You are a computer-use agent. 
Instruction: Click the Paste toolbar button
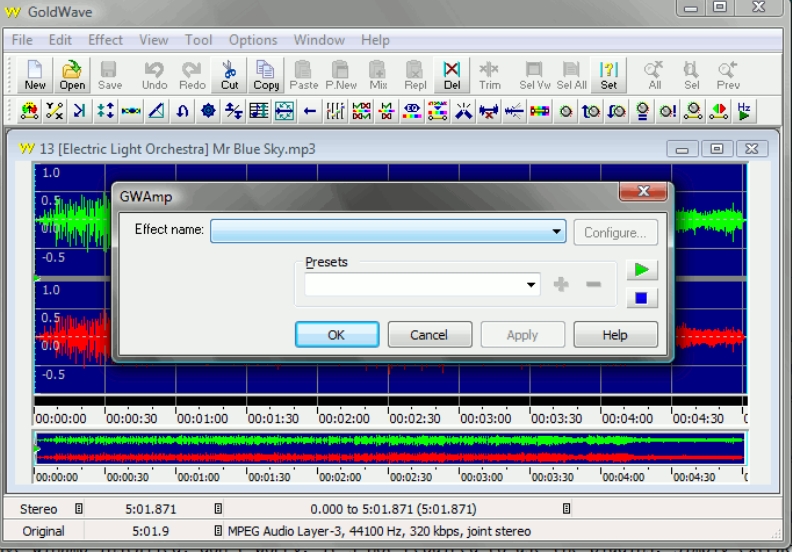(x=304, y=75)
